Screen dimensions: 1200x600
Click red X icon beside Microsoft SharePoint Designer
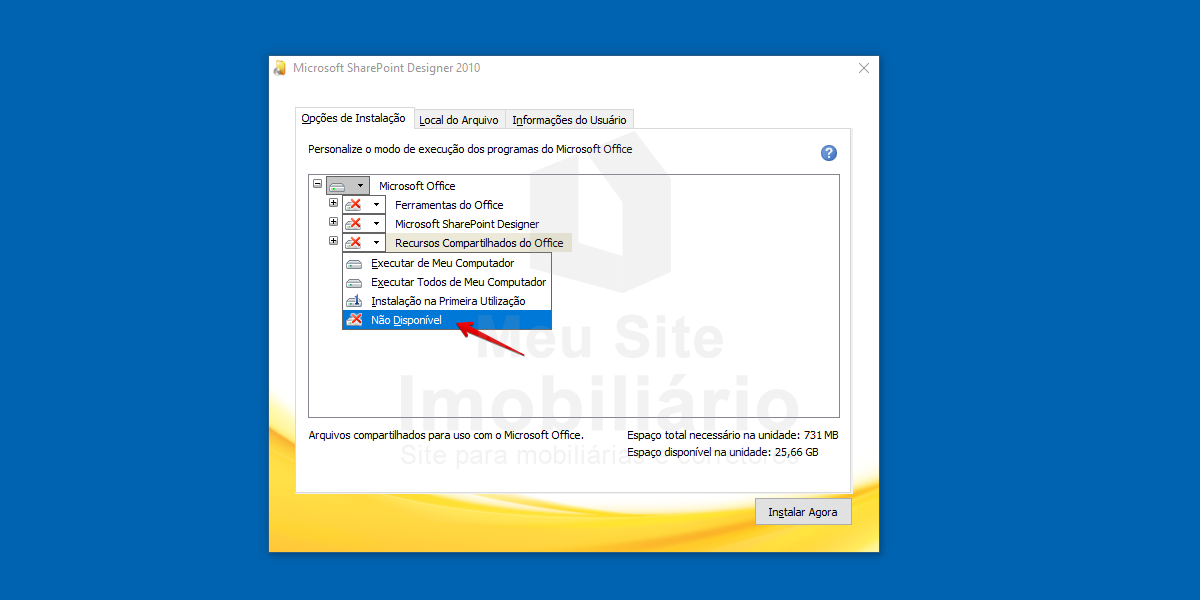[x=353, y=224]
